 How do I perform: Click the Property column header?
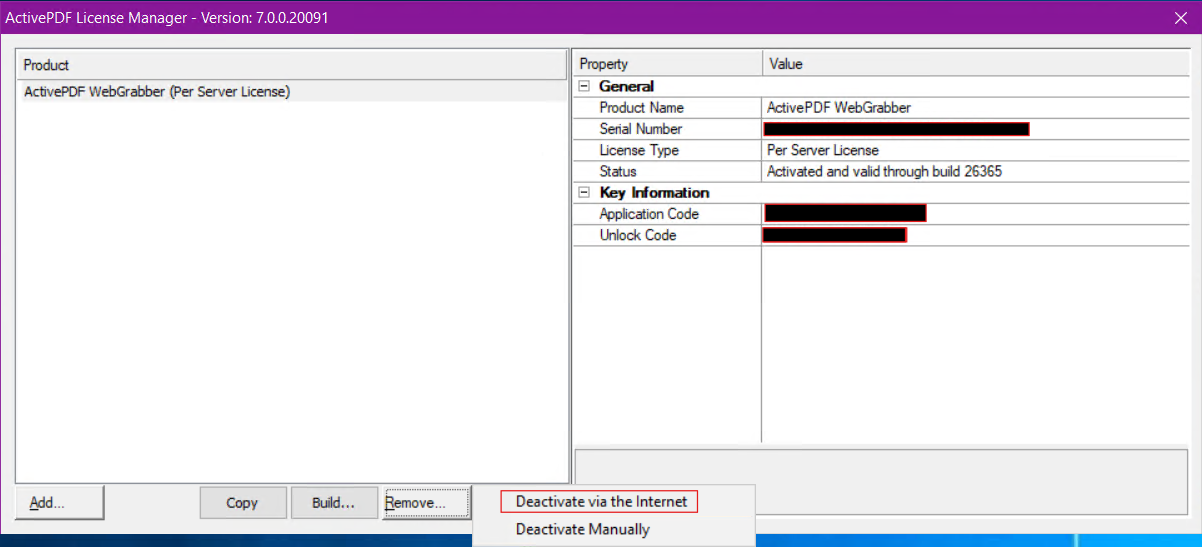(668, 64)
